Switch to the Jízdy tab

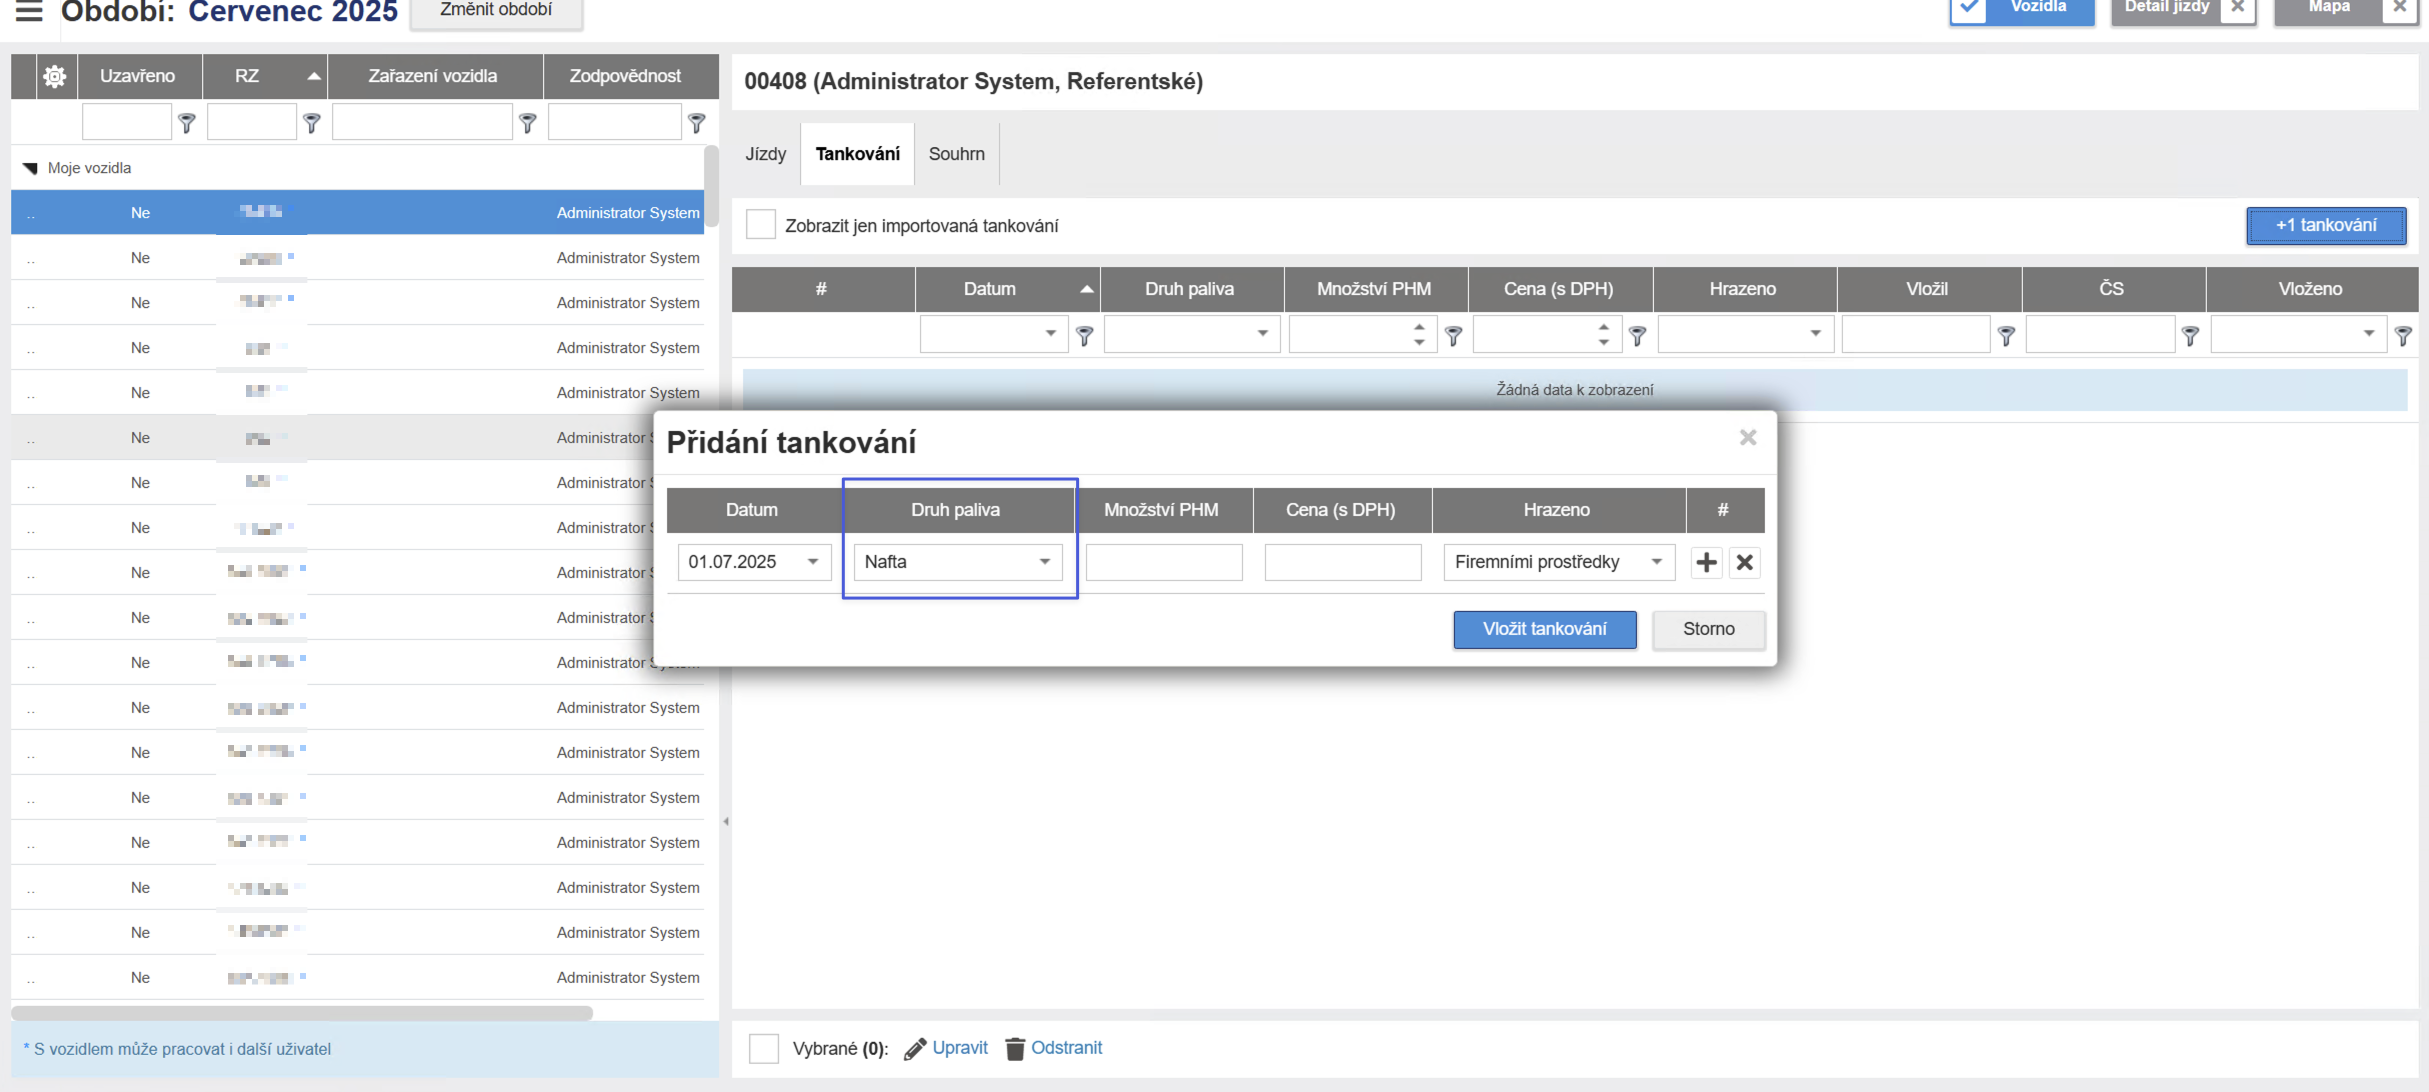[x=765, y=154]
